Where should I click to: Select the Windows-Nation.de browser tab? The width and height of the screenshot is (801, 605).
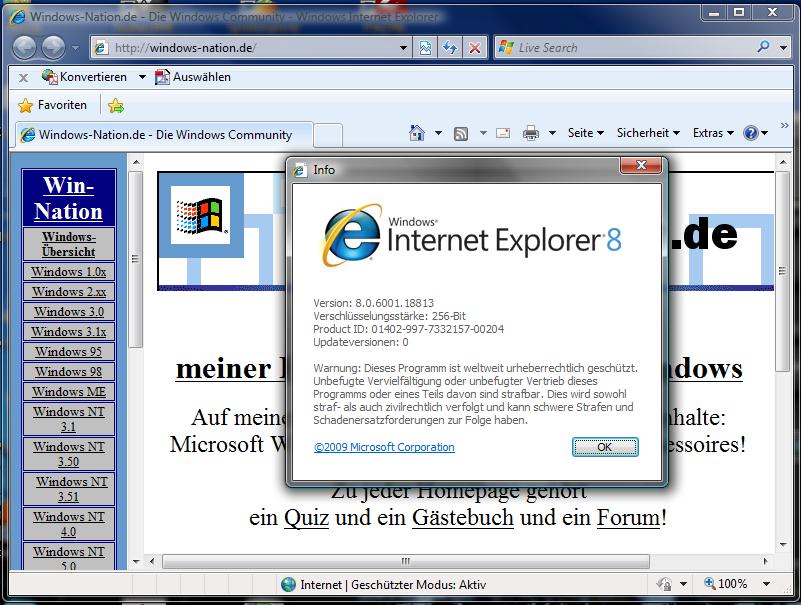[165, 135]
